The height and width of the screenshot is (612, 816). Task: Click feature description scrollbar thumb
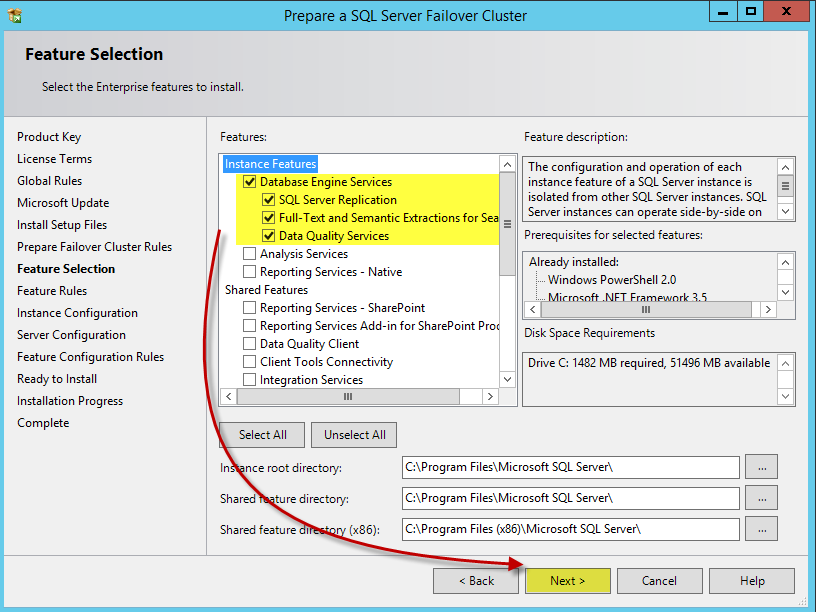pos(785,186)
